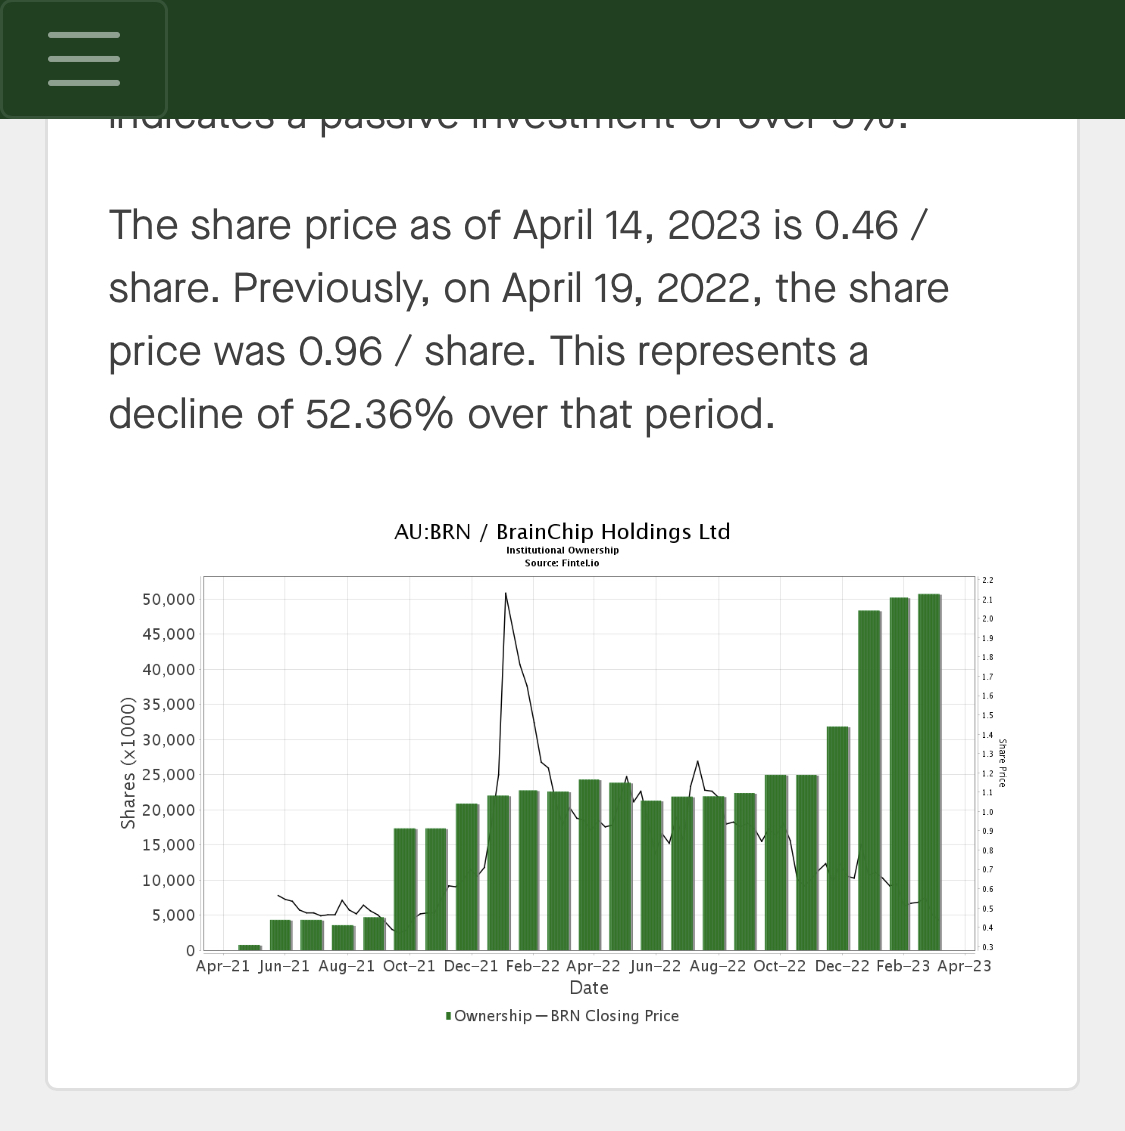Click the April 14, 2023 share price sentence

516,226
